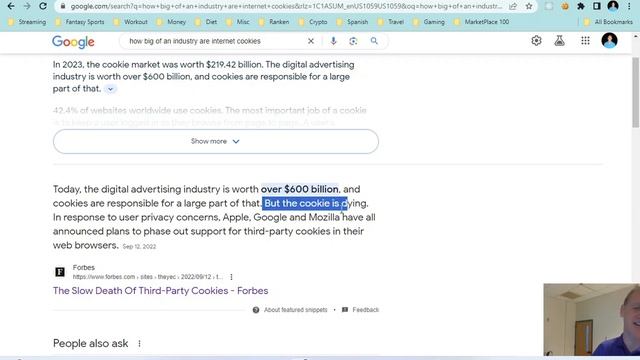
Task: Open the Fantasy Sports bookmarks folder
Action: click(x=80, y=22)
